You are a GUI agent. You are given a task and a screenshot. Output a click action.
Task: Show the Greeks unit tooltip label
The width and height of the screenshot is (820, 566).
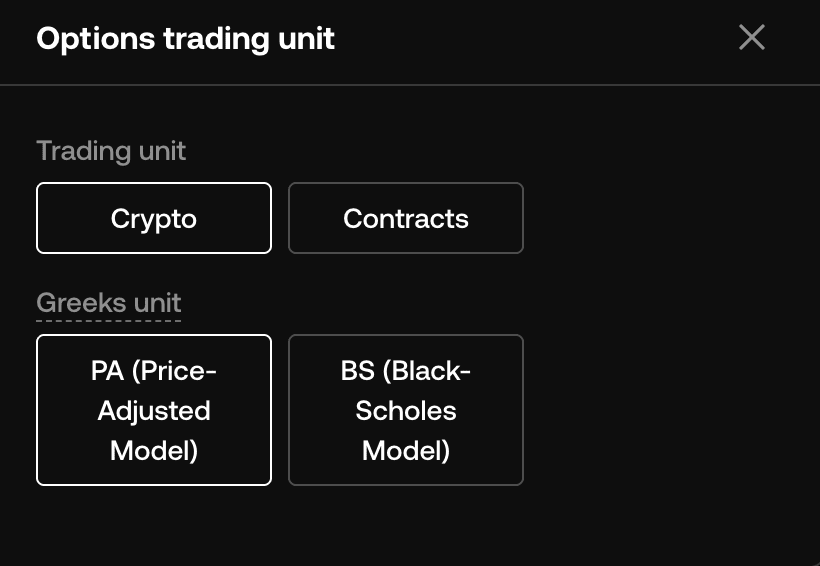[x=109, y=303]
